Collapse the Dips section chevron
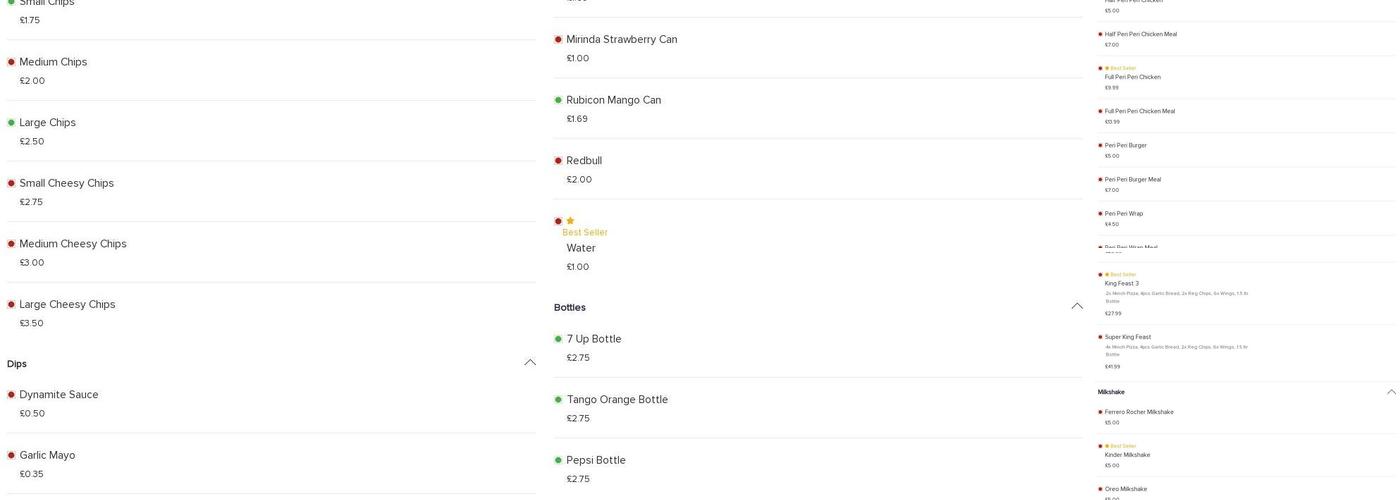This screenshot has width=1400, height=500. (530, 363)
